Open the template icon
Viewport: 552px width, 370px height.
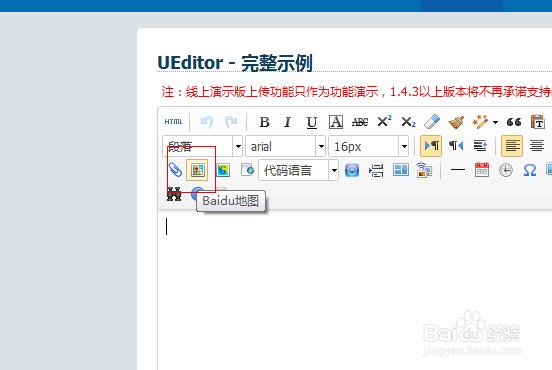coord(401,170)
